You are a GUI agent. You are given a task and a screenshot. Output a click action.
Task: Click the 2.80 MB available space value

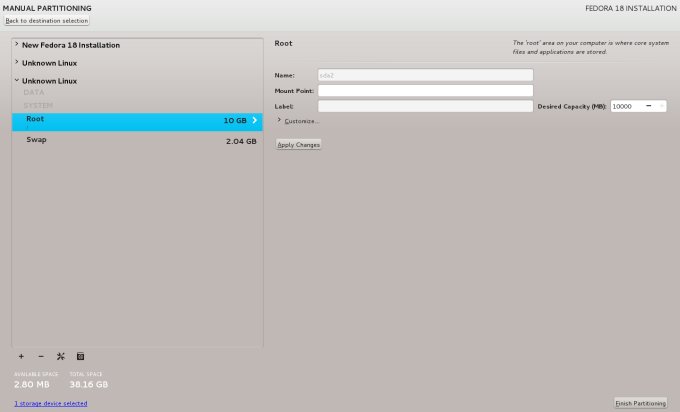32,384
